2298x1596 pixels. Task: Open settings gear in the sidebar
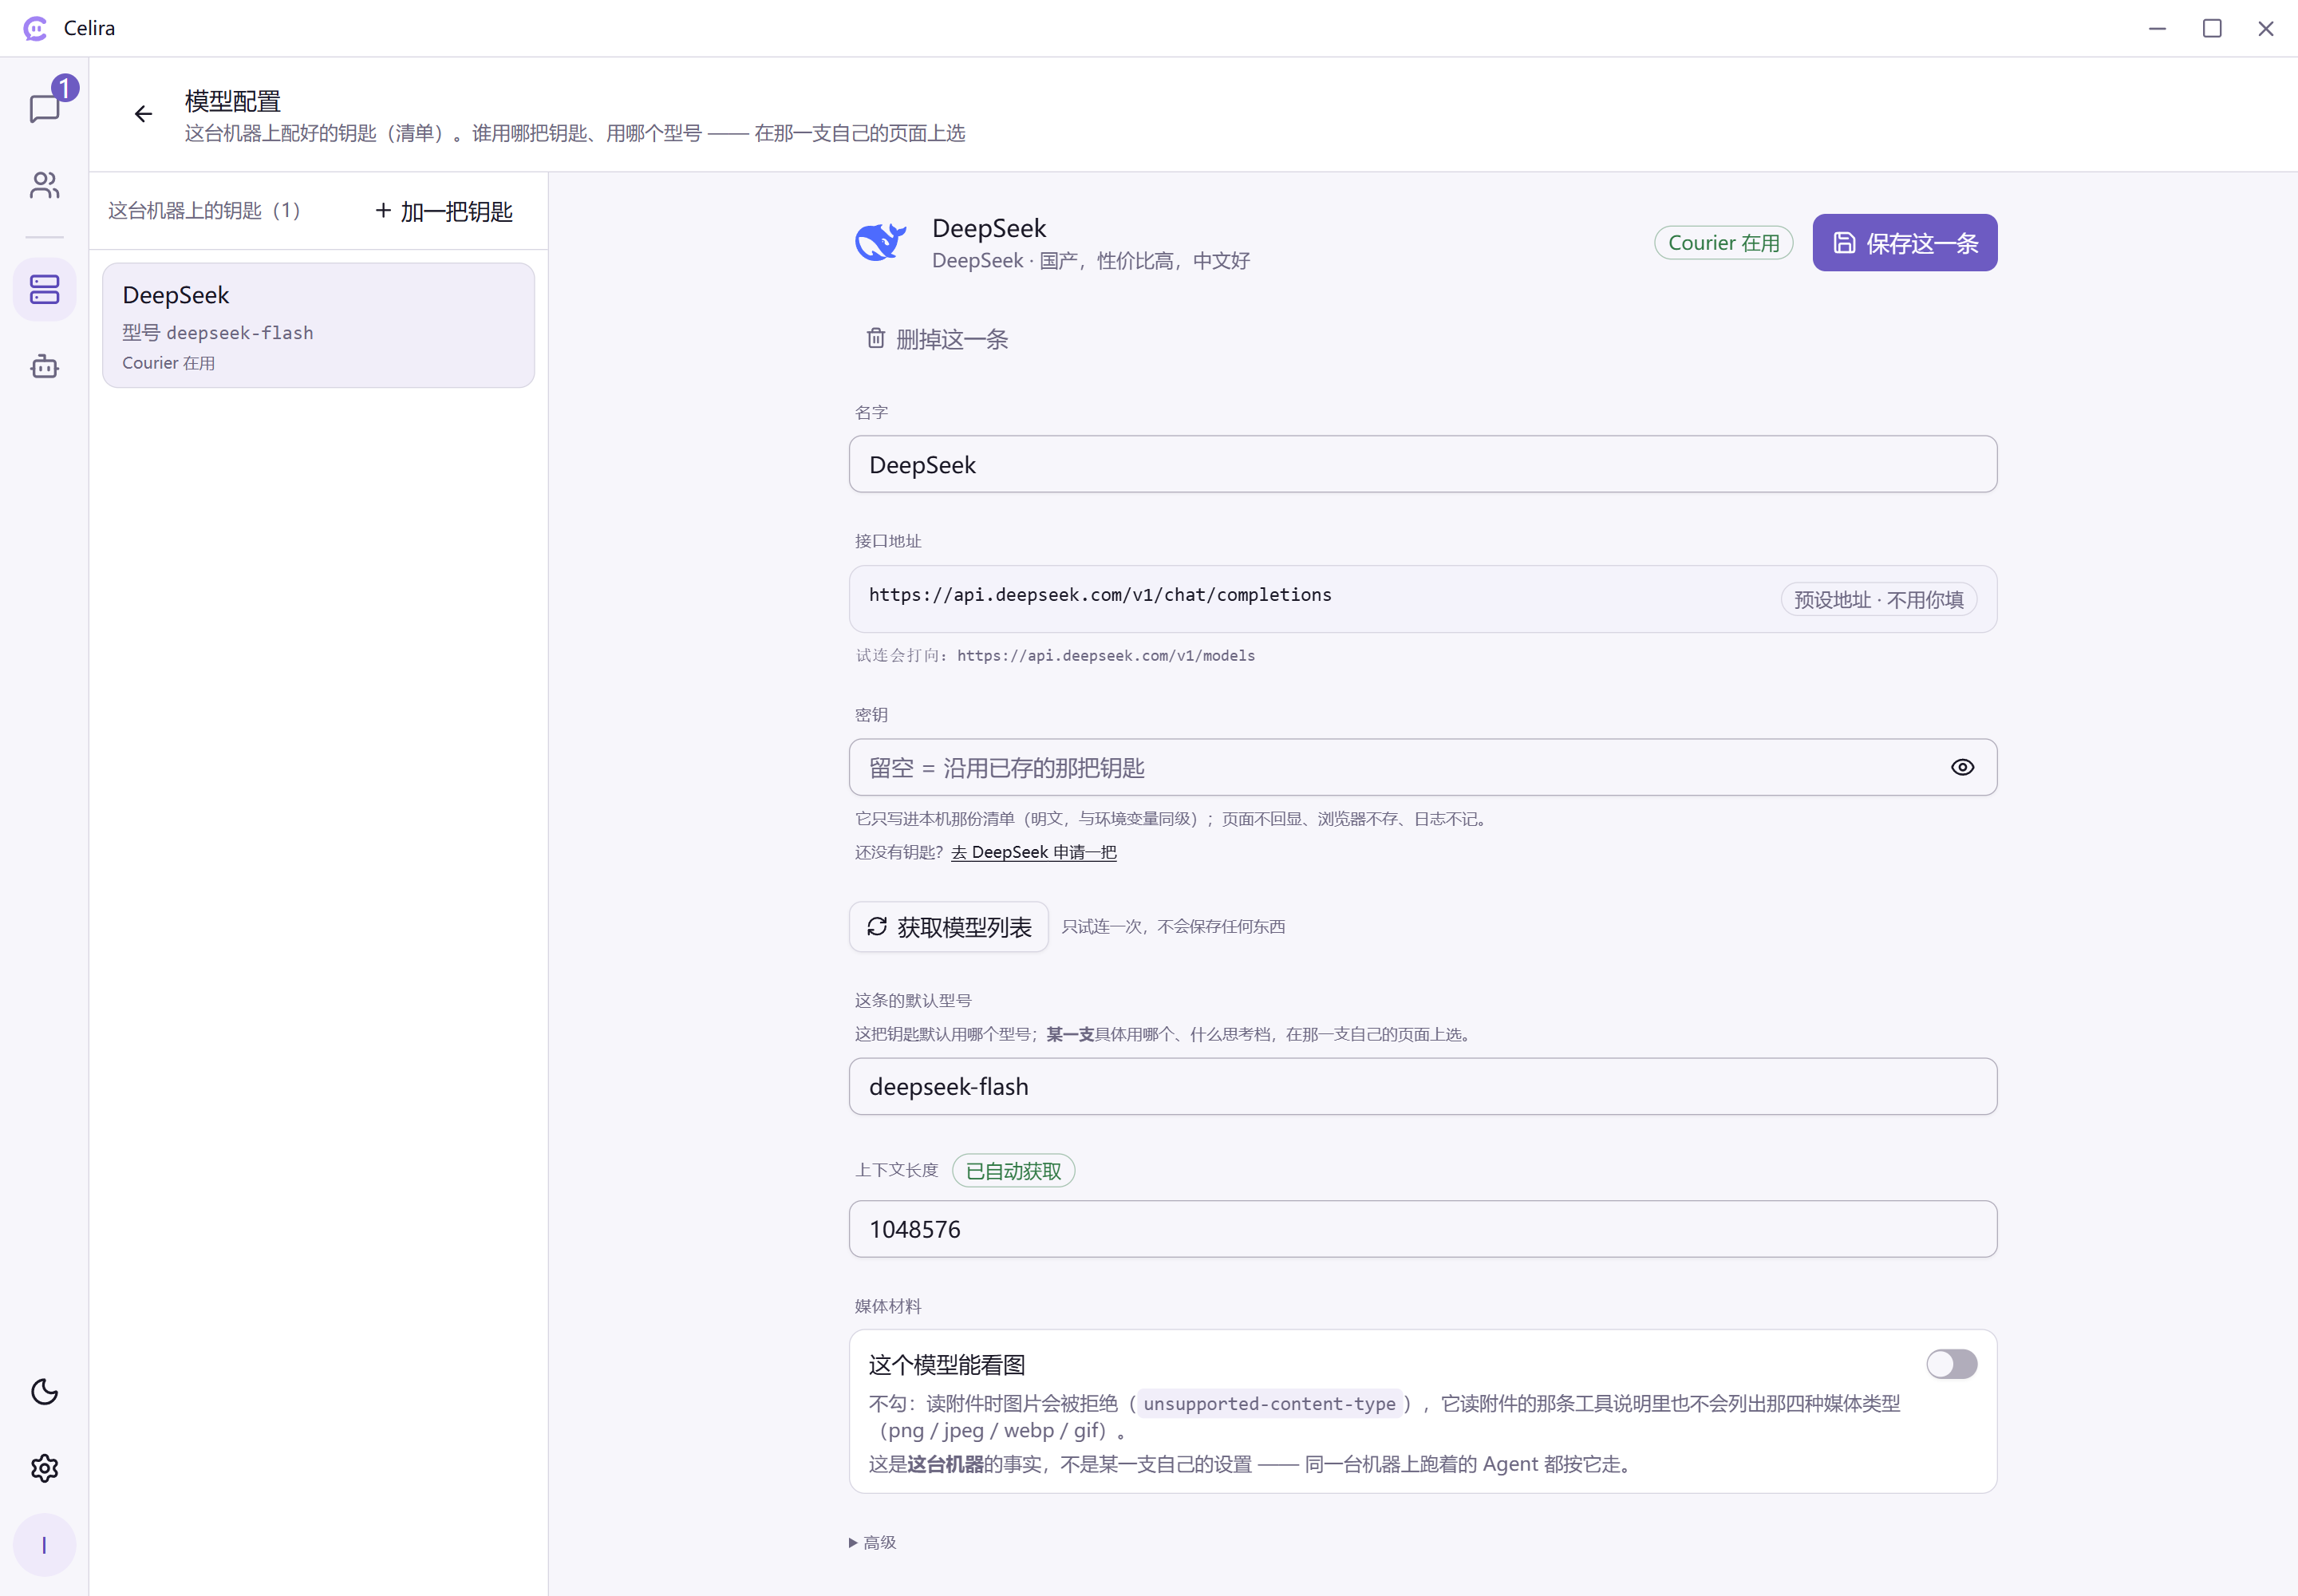click(45, 1468)
